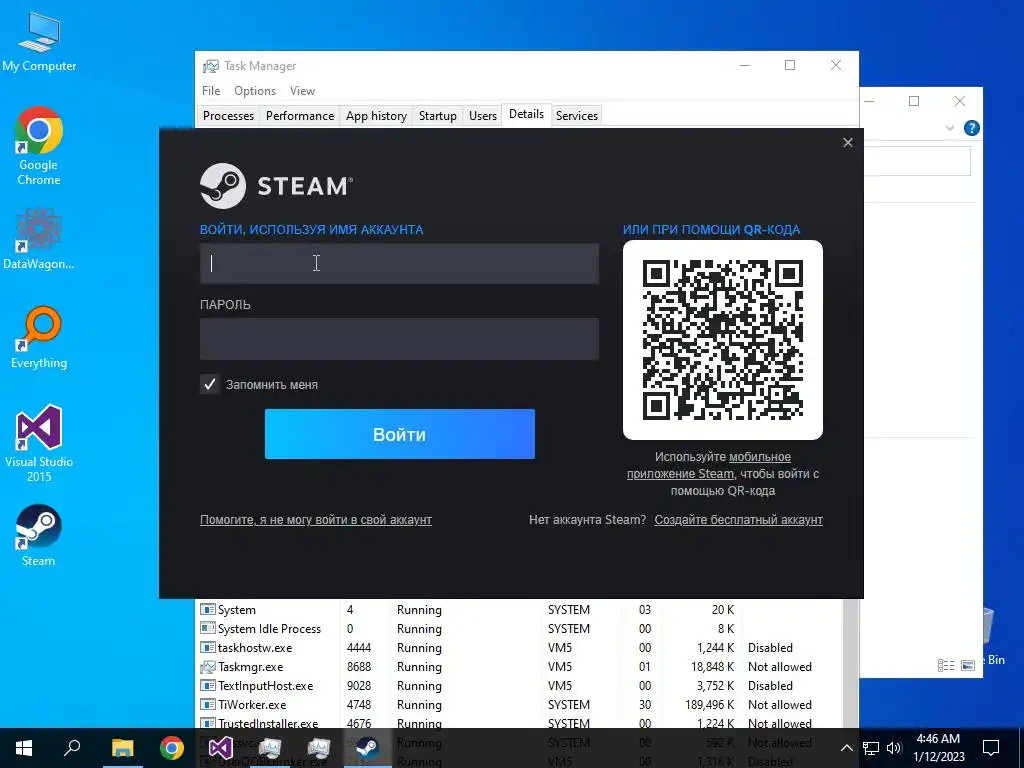Close the Steam login dialog

click(x=848, y=142)
